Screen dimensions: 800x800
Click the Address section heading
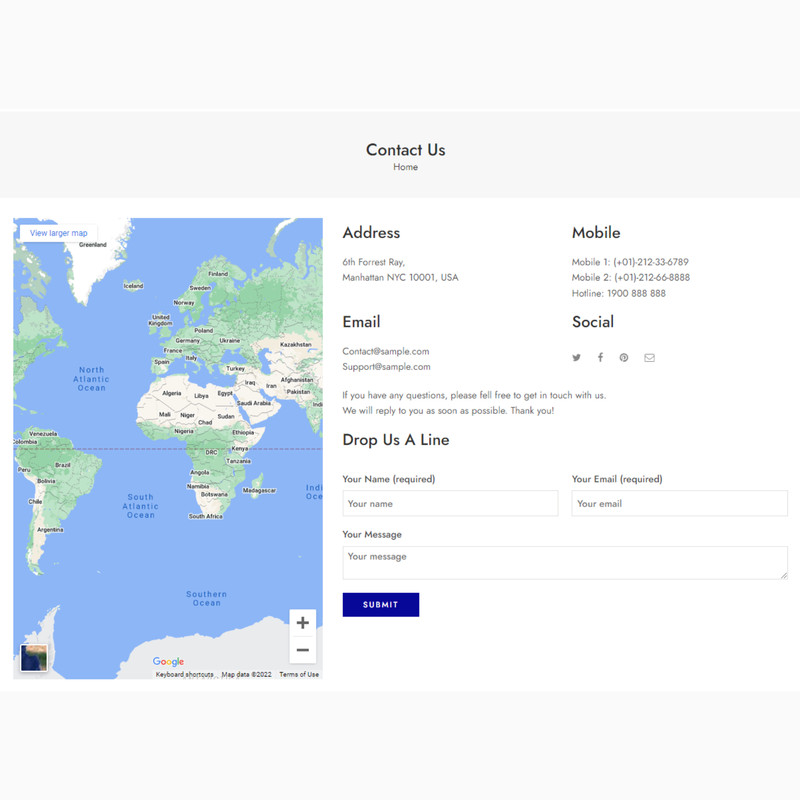click(x=371, y=233)
